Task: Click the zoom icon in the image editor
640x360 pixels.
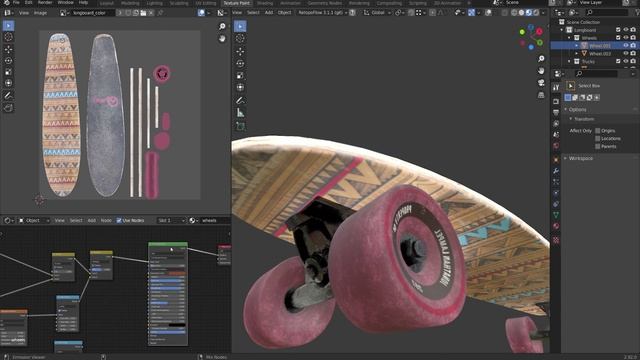Action: coord(222,27)
